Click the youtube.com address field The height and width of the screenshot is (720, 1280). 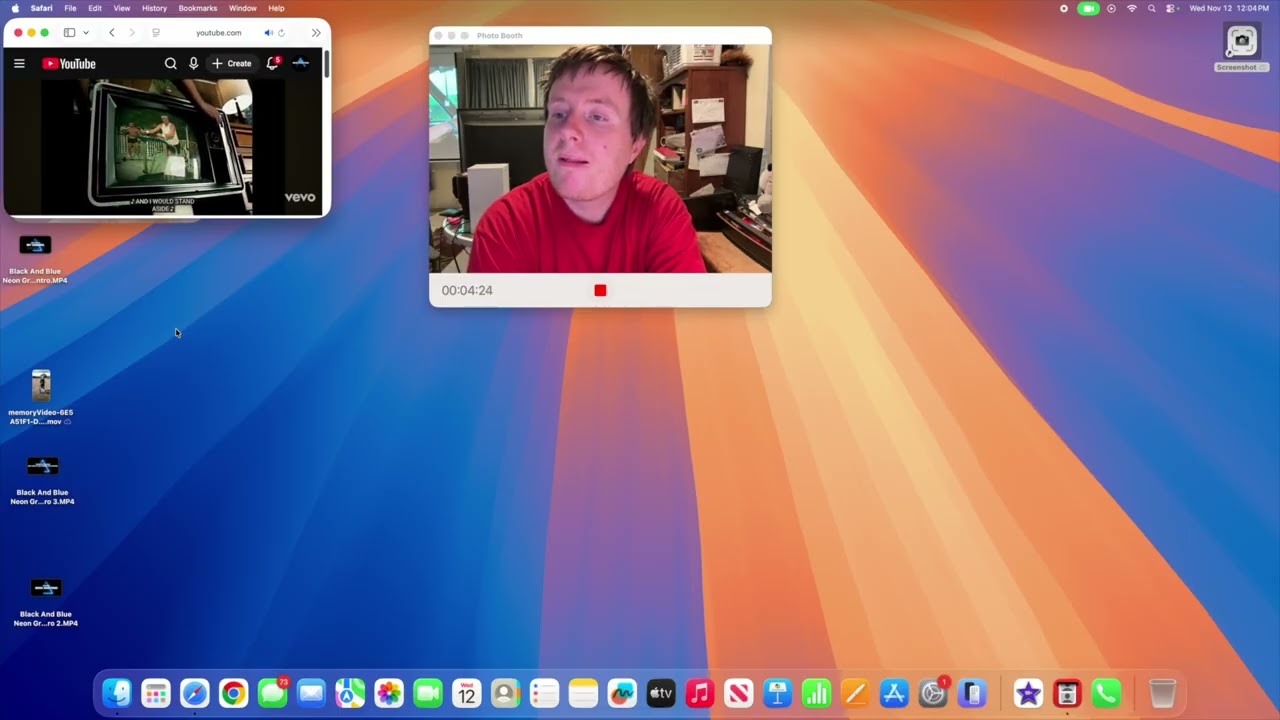coord(219,32)
